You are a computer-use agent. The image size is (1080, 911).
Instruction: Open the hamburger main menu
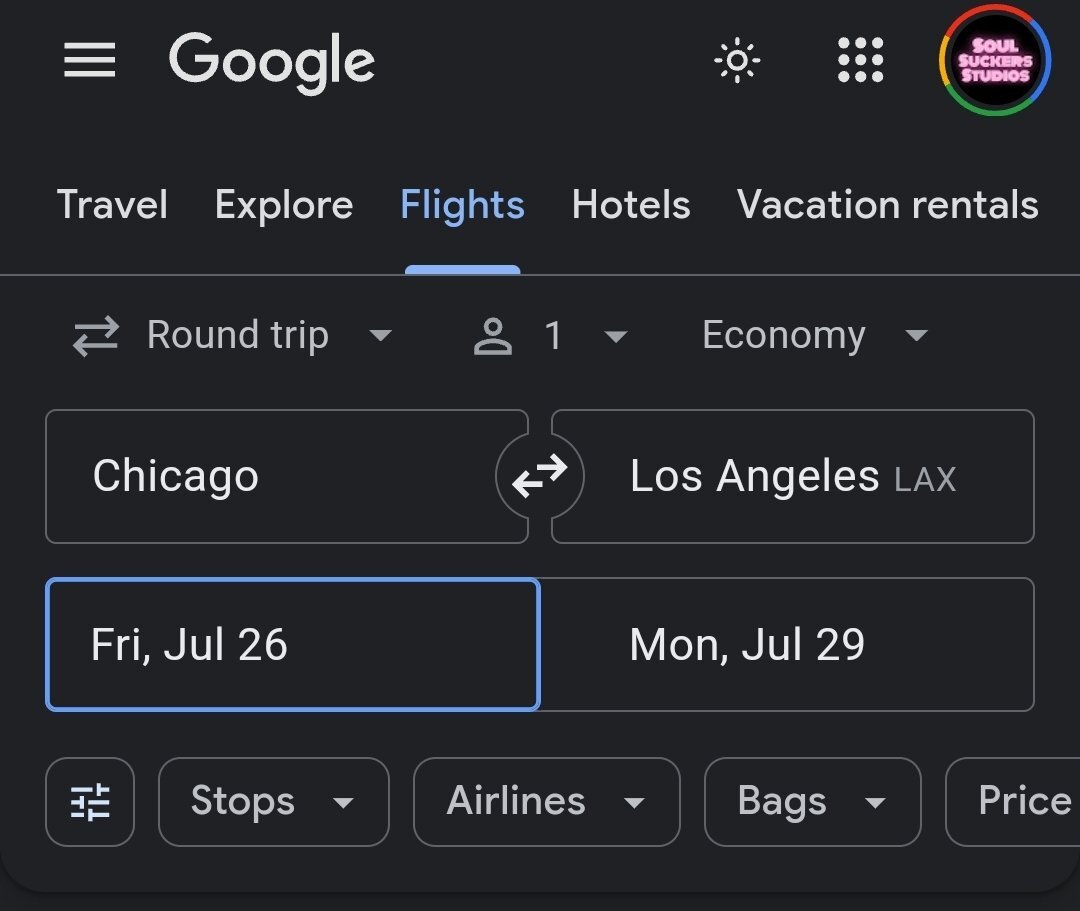coord(90,61)
